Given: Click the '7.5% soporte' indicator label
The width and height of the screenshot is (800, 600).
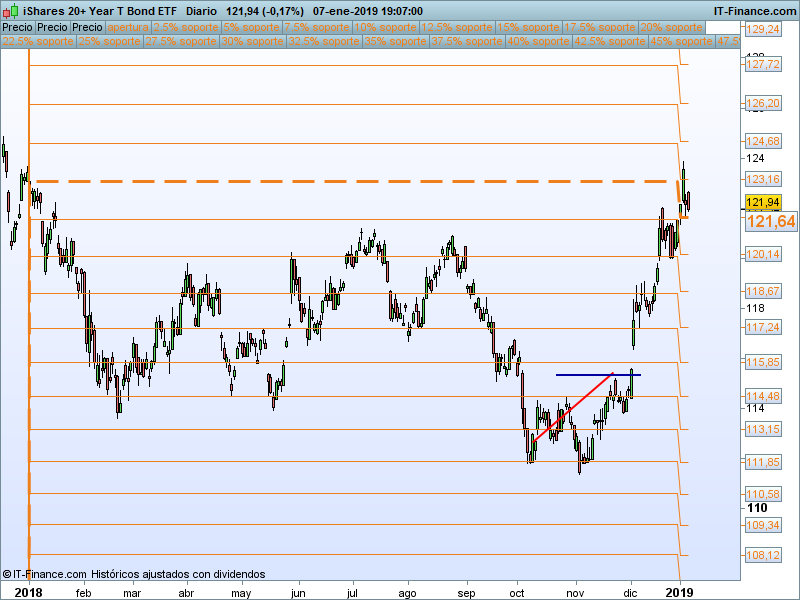Looking at the screenshot, I should 317,28.
